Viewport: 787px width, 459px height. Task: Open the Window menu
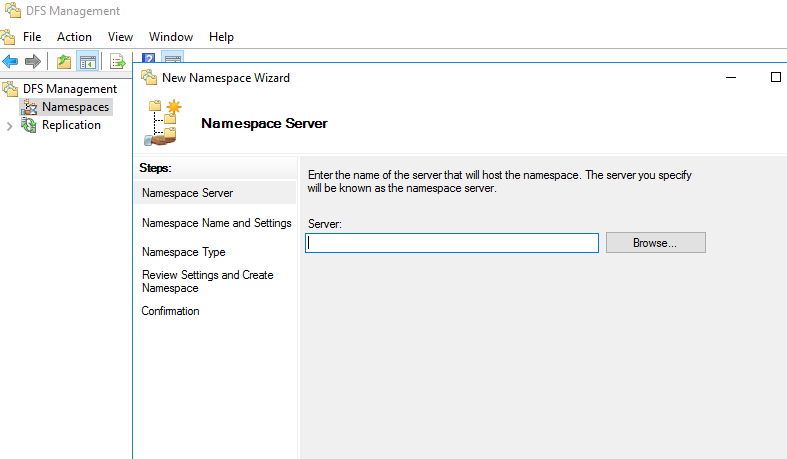coord(170,37)
